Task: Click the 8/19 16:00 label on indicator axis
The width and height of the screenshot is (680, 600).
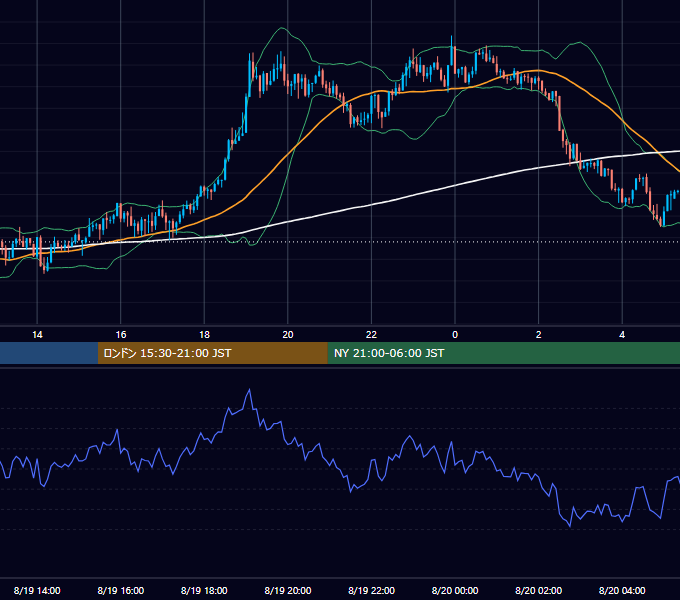Action: (121, 590)
